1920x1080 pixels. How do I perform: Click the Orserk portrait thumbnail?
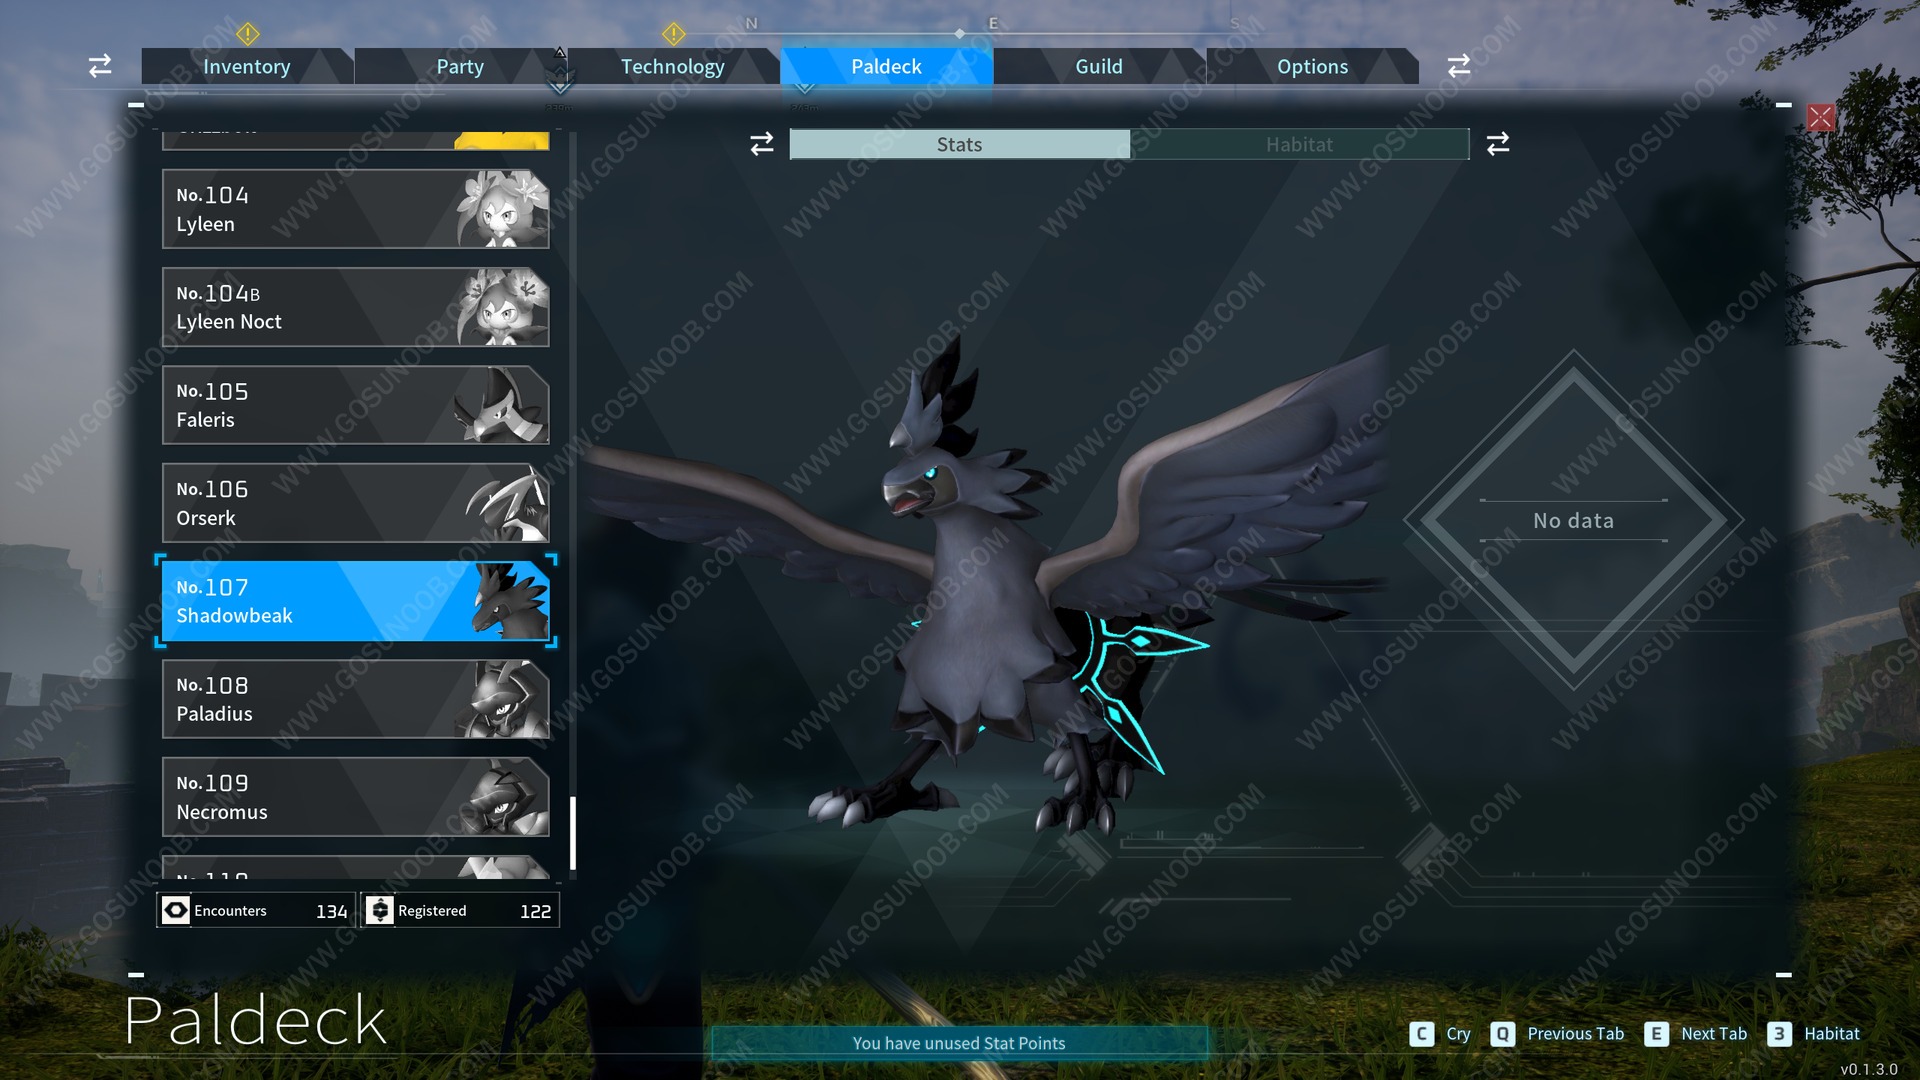pyautogui.click(x=506, y=503)
